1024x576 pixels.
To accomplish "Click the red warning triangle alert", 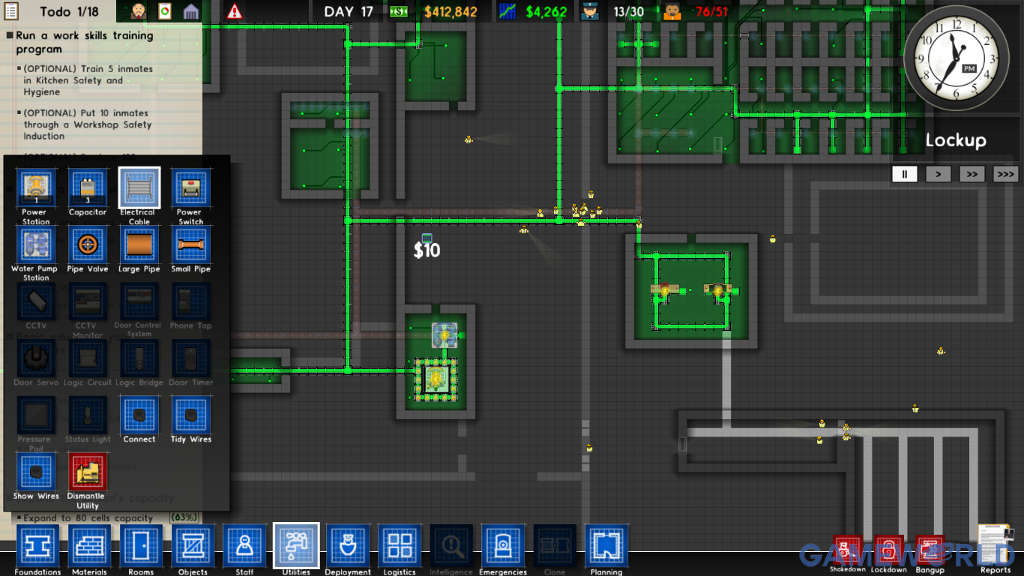I will pos(234,11).
